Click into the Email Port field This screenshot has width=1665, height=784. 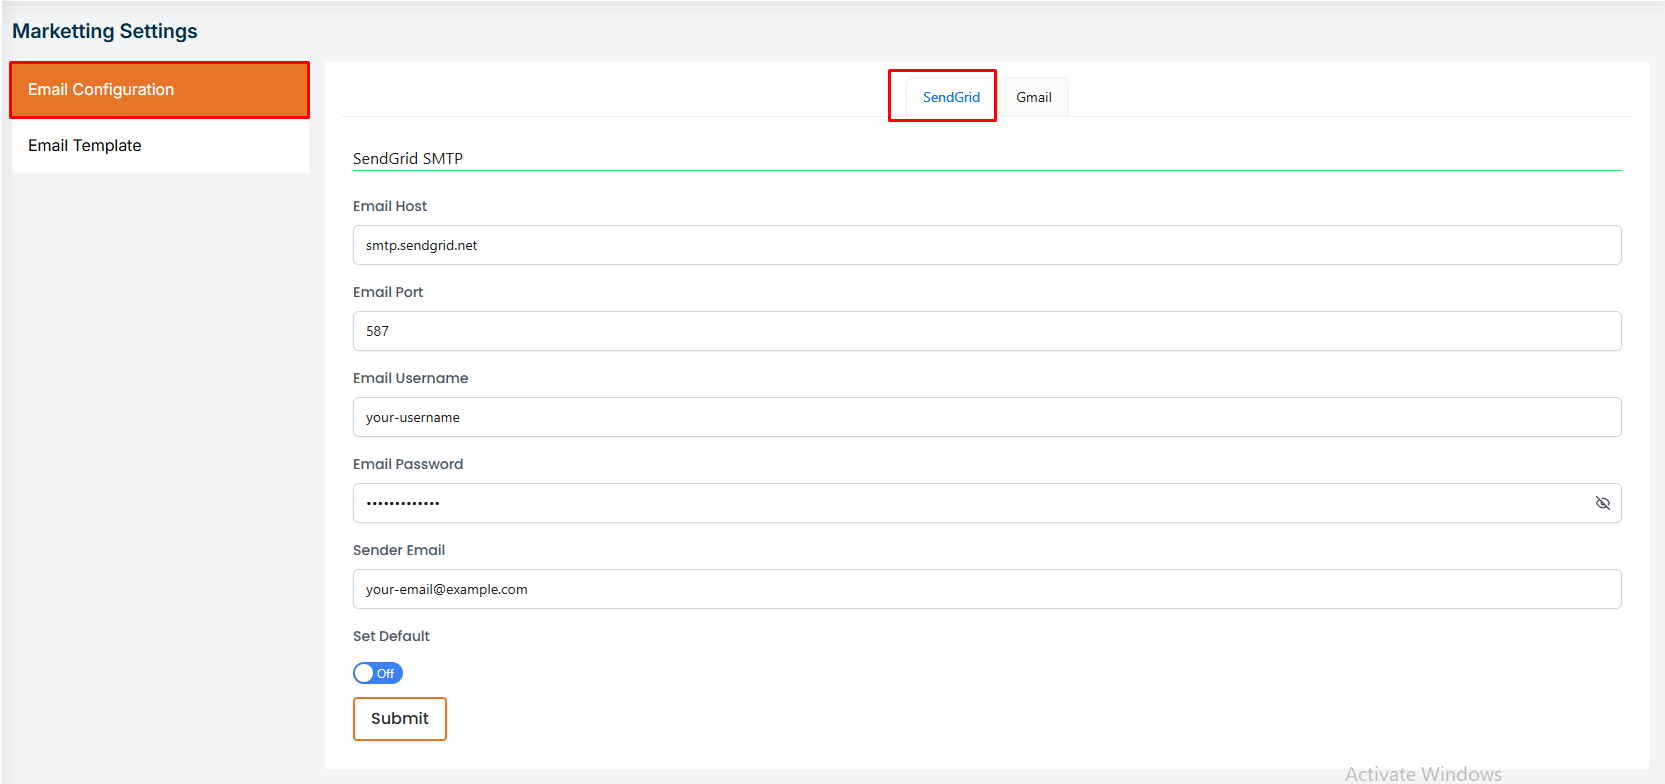(986, 331)
